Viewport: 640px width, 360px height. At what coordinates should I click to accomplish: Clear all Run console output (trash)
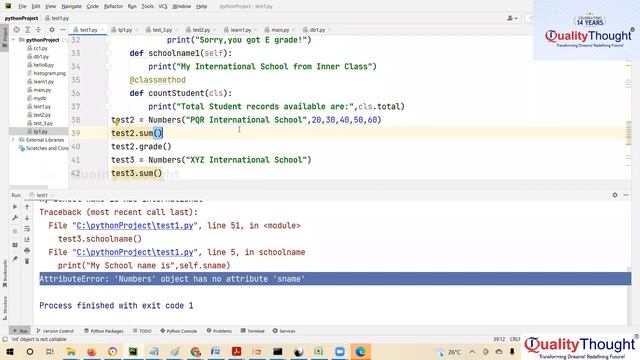(27, 261)
